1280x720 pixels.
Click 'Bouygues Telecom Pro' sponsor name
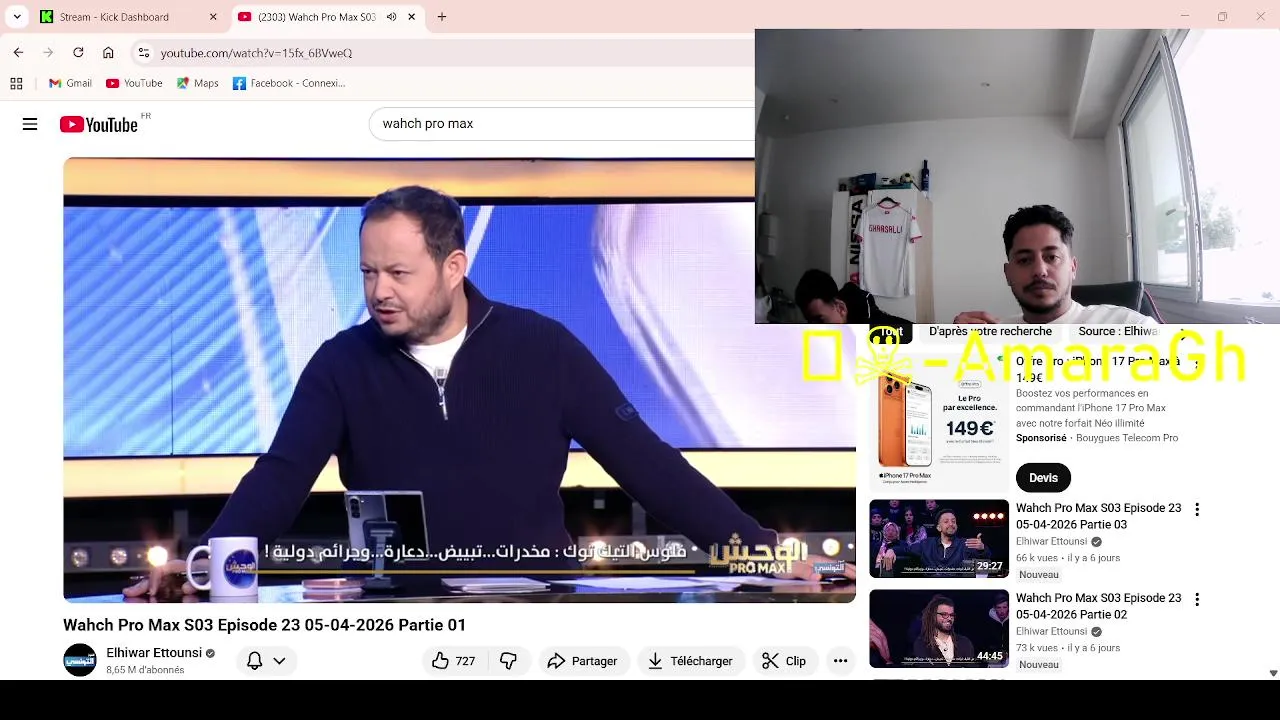(x=1127, y=438)
